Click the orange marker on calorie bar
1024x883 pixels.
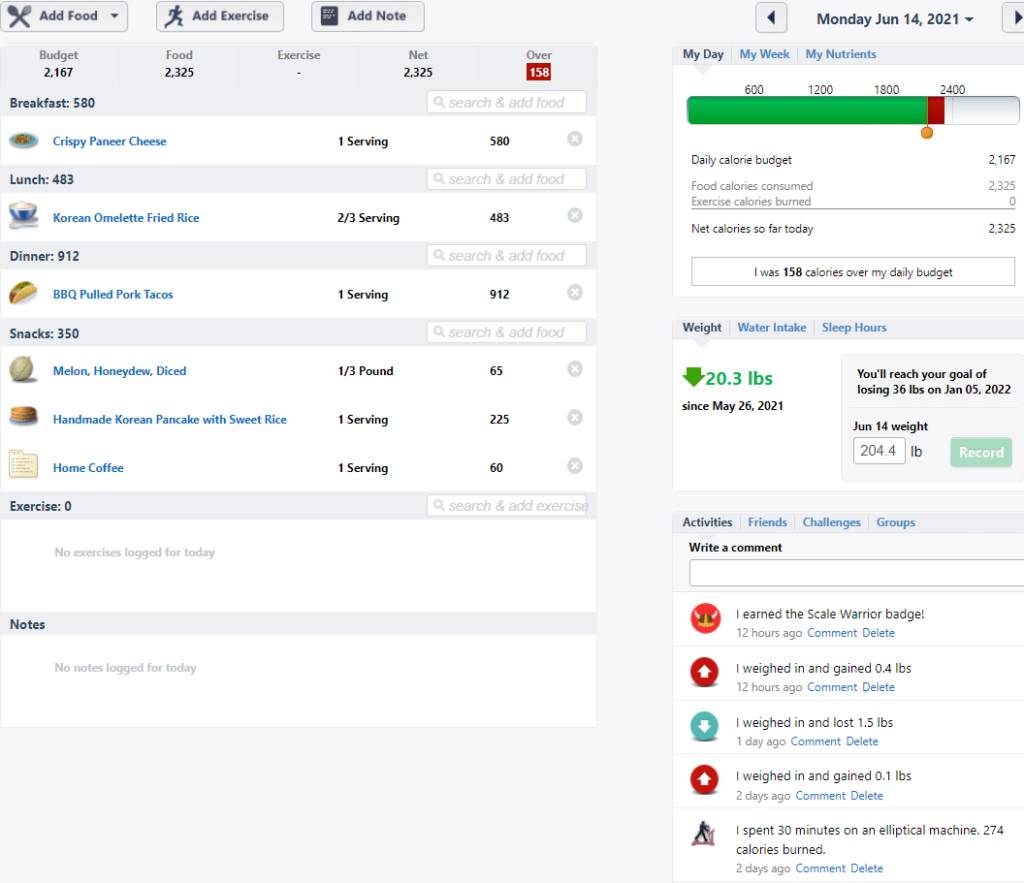(x=927, y=133)
